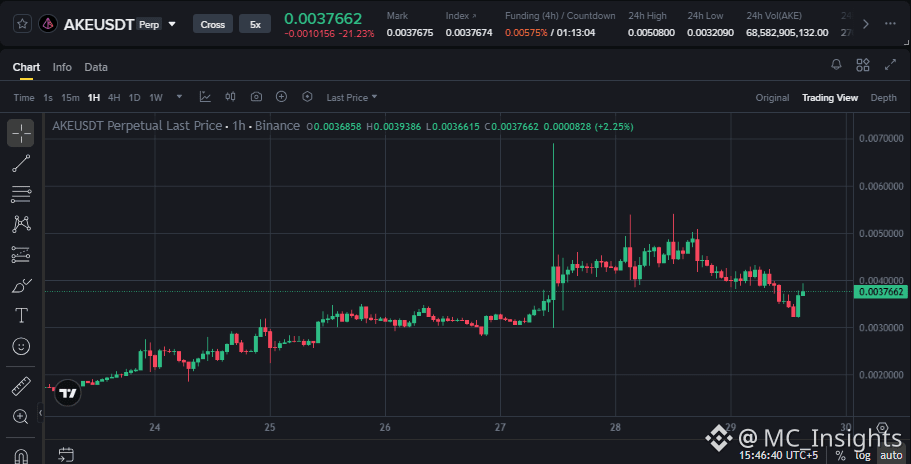
Task: Toggle the magnet snap mode
Action: pyautogui.click(x=21, y=454)
